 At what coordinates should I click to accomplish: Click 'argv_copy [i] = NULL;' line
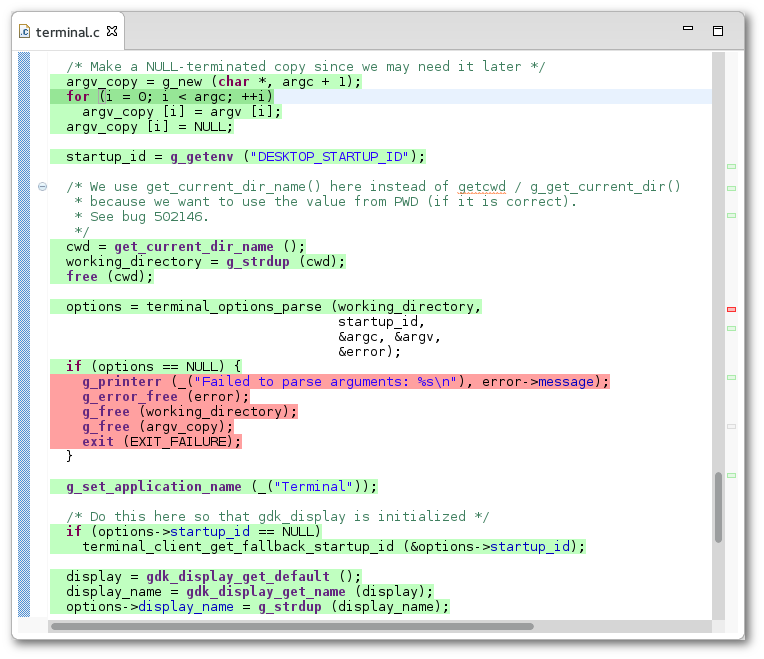click(x=150, y=127)
